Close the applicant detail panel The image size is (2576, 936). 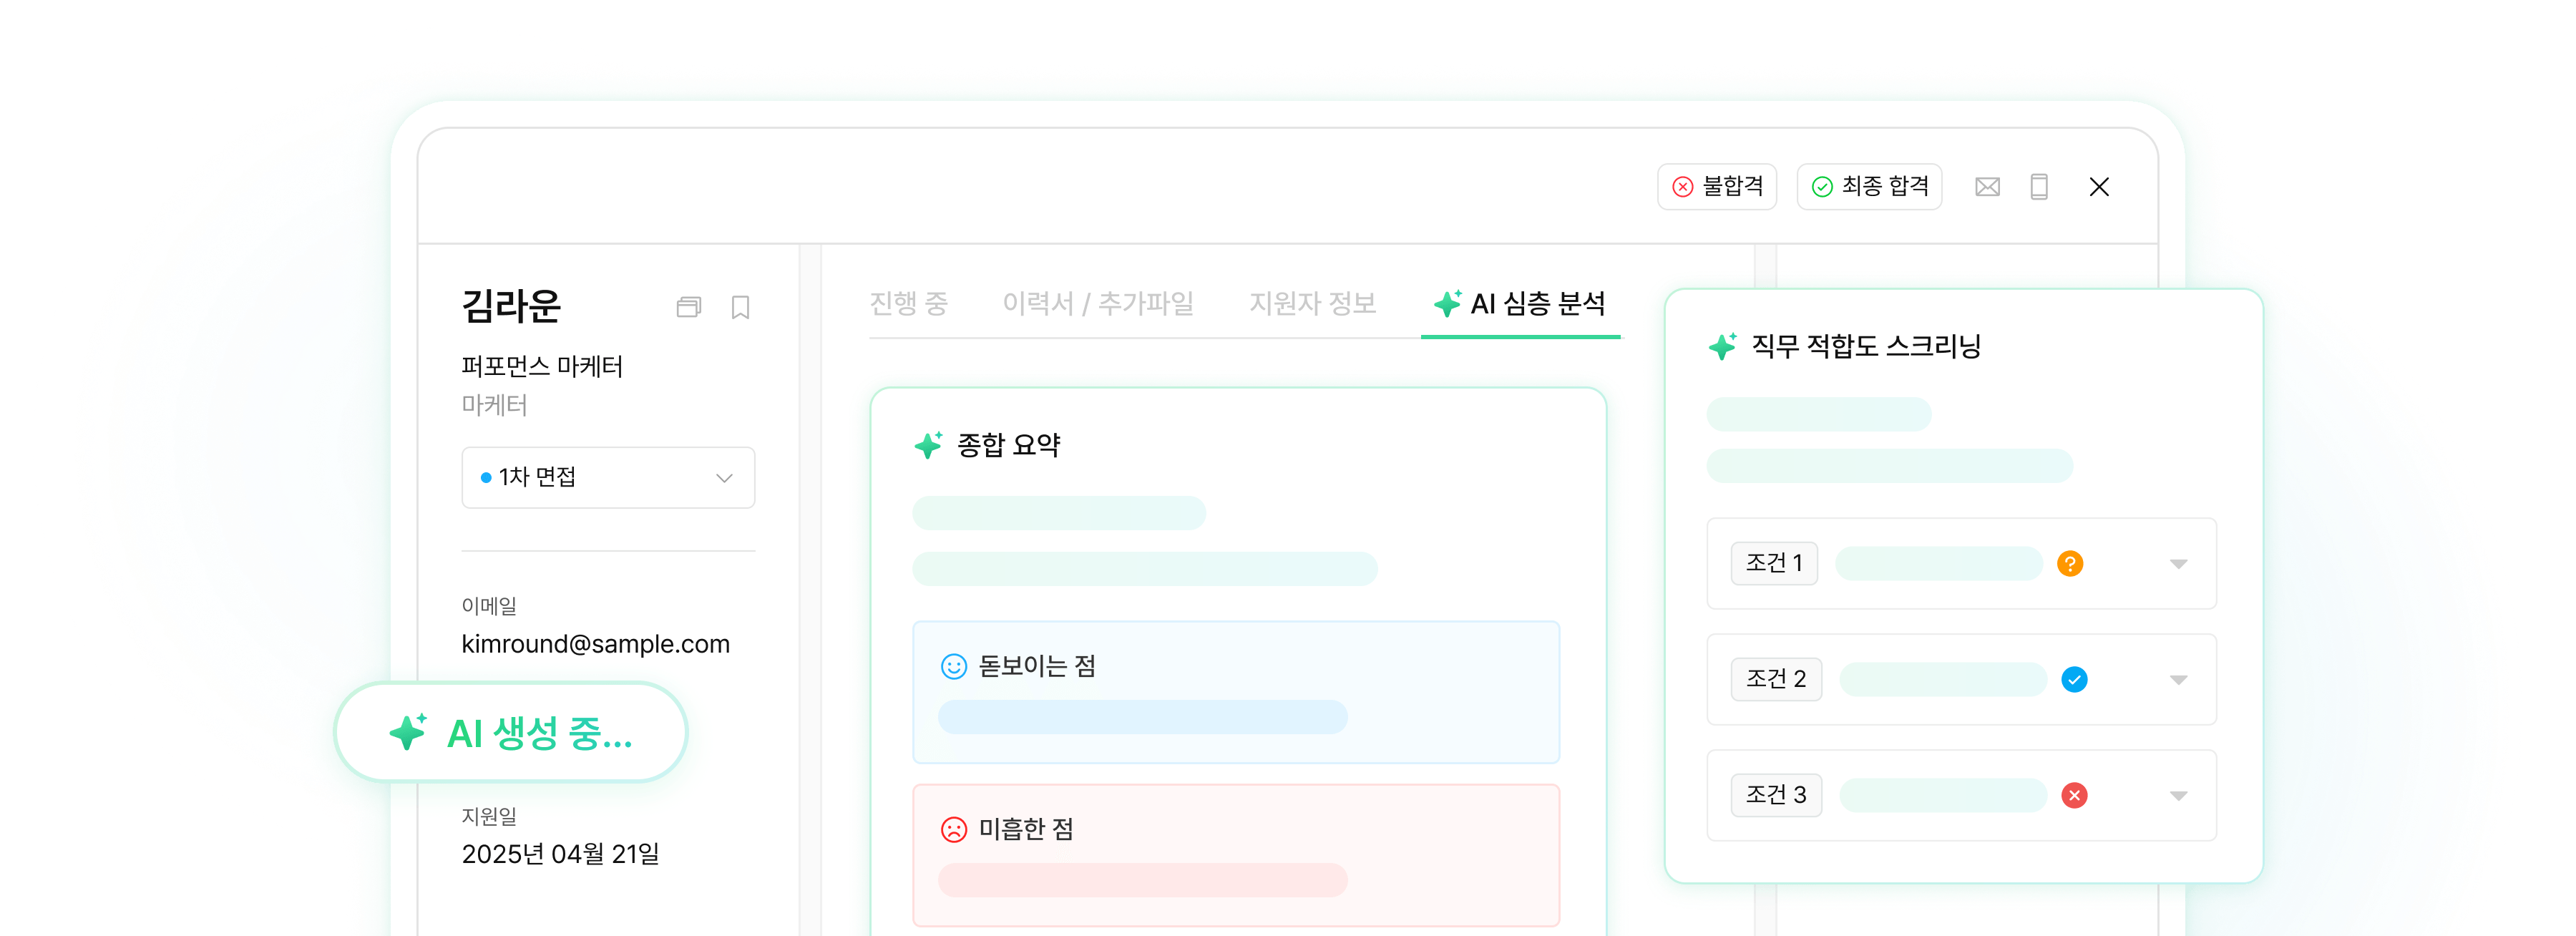point(2099,187)
